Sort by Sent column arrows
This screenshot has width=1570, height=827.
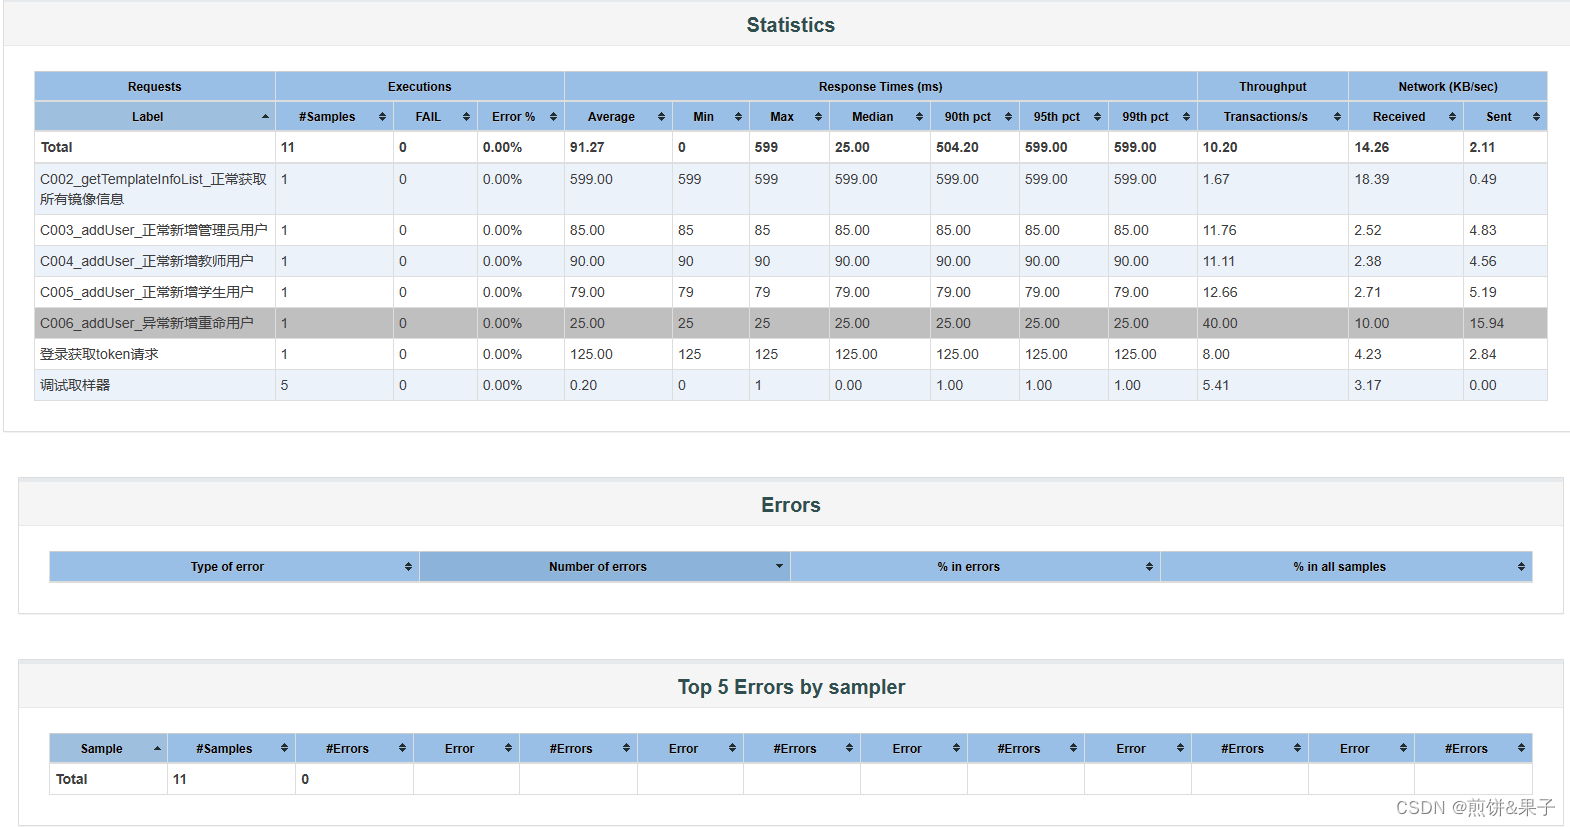pyautogui.click(x=1536, y=117)
